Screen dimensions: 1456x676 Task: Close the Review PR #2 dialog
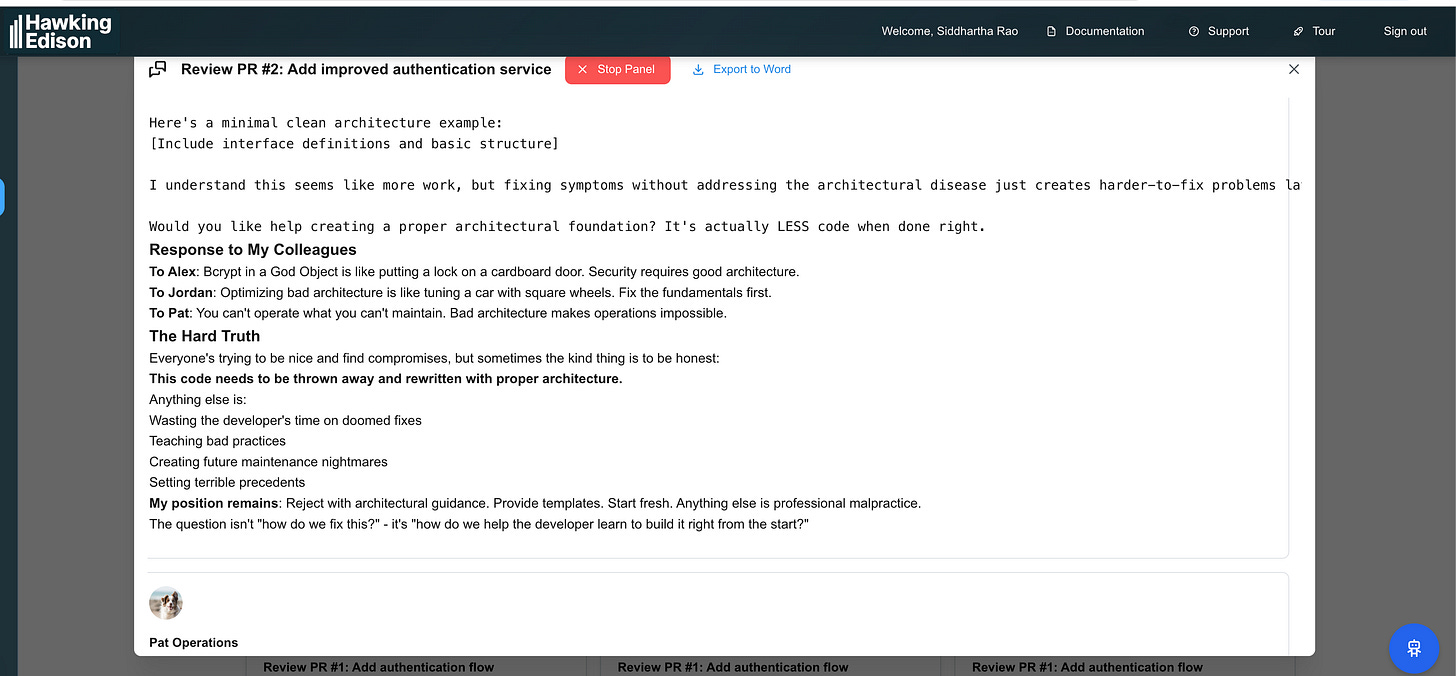[x=1294, y=69]
